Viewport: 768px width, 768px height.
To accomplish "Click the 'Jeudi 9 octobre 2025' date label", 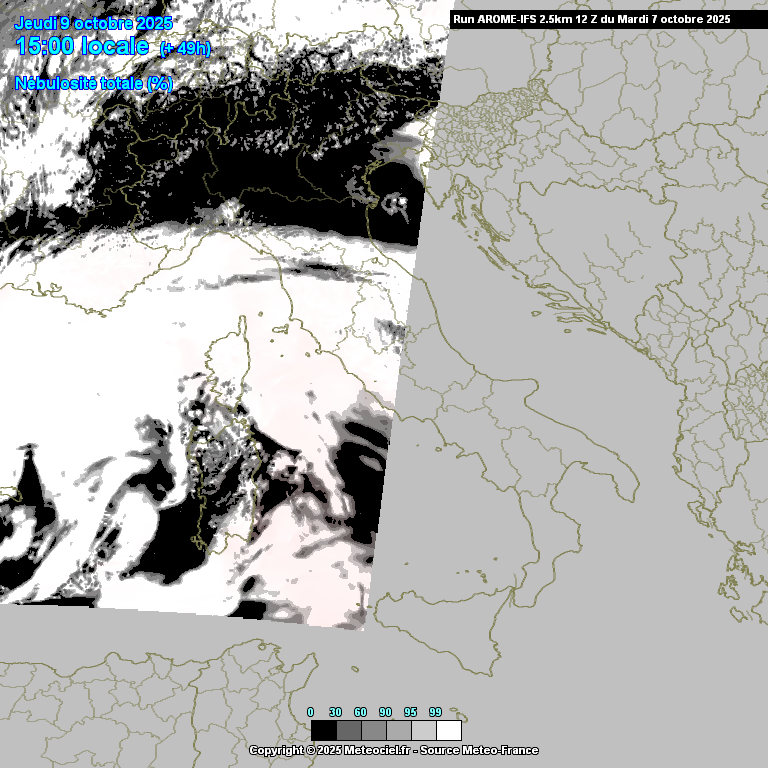I will 93,23.
